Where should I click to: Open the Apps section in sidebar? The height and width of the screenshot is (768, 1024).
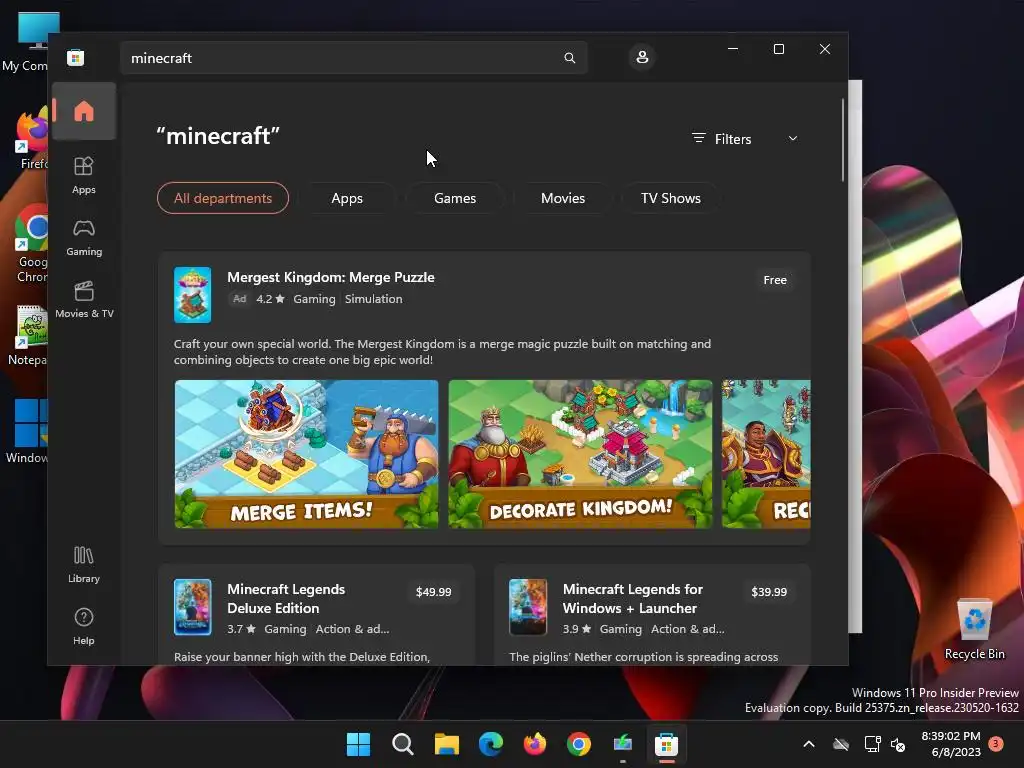[x=84, y=175]
